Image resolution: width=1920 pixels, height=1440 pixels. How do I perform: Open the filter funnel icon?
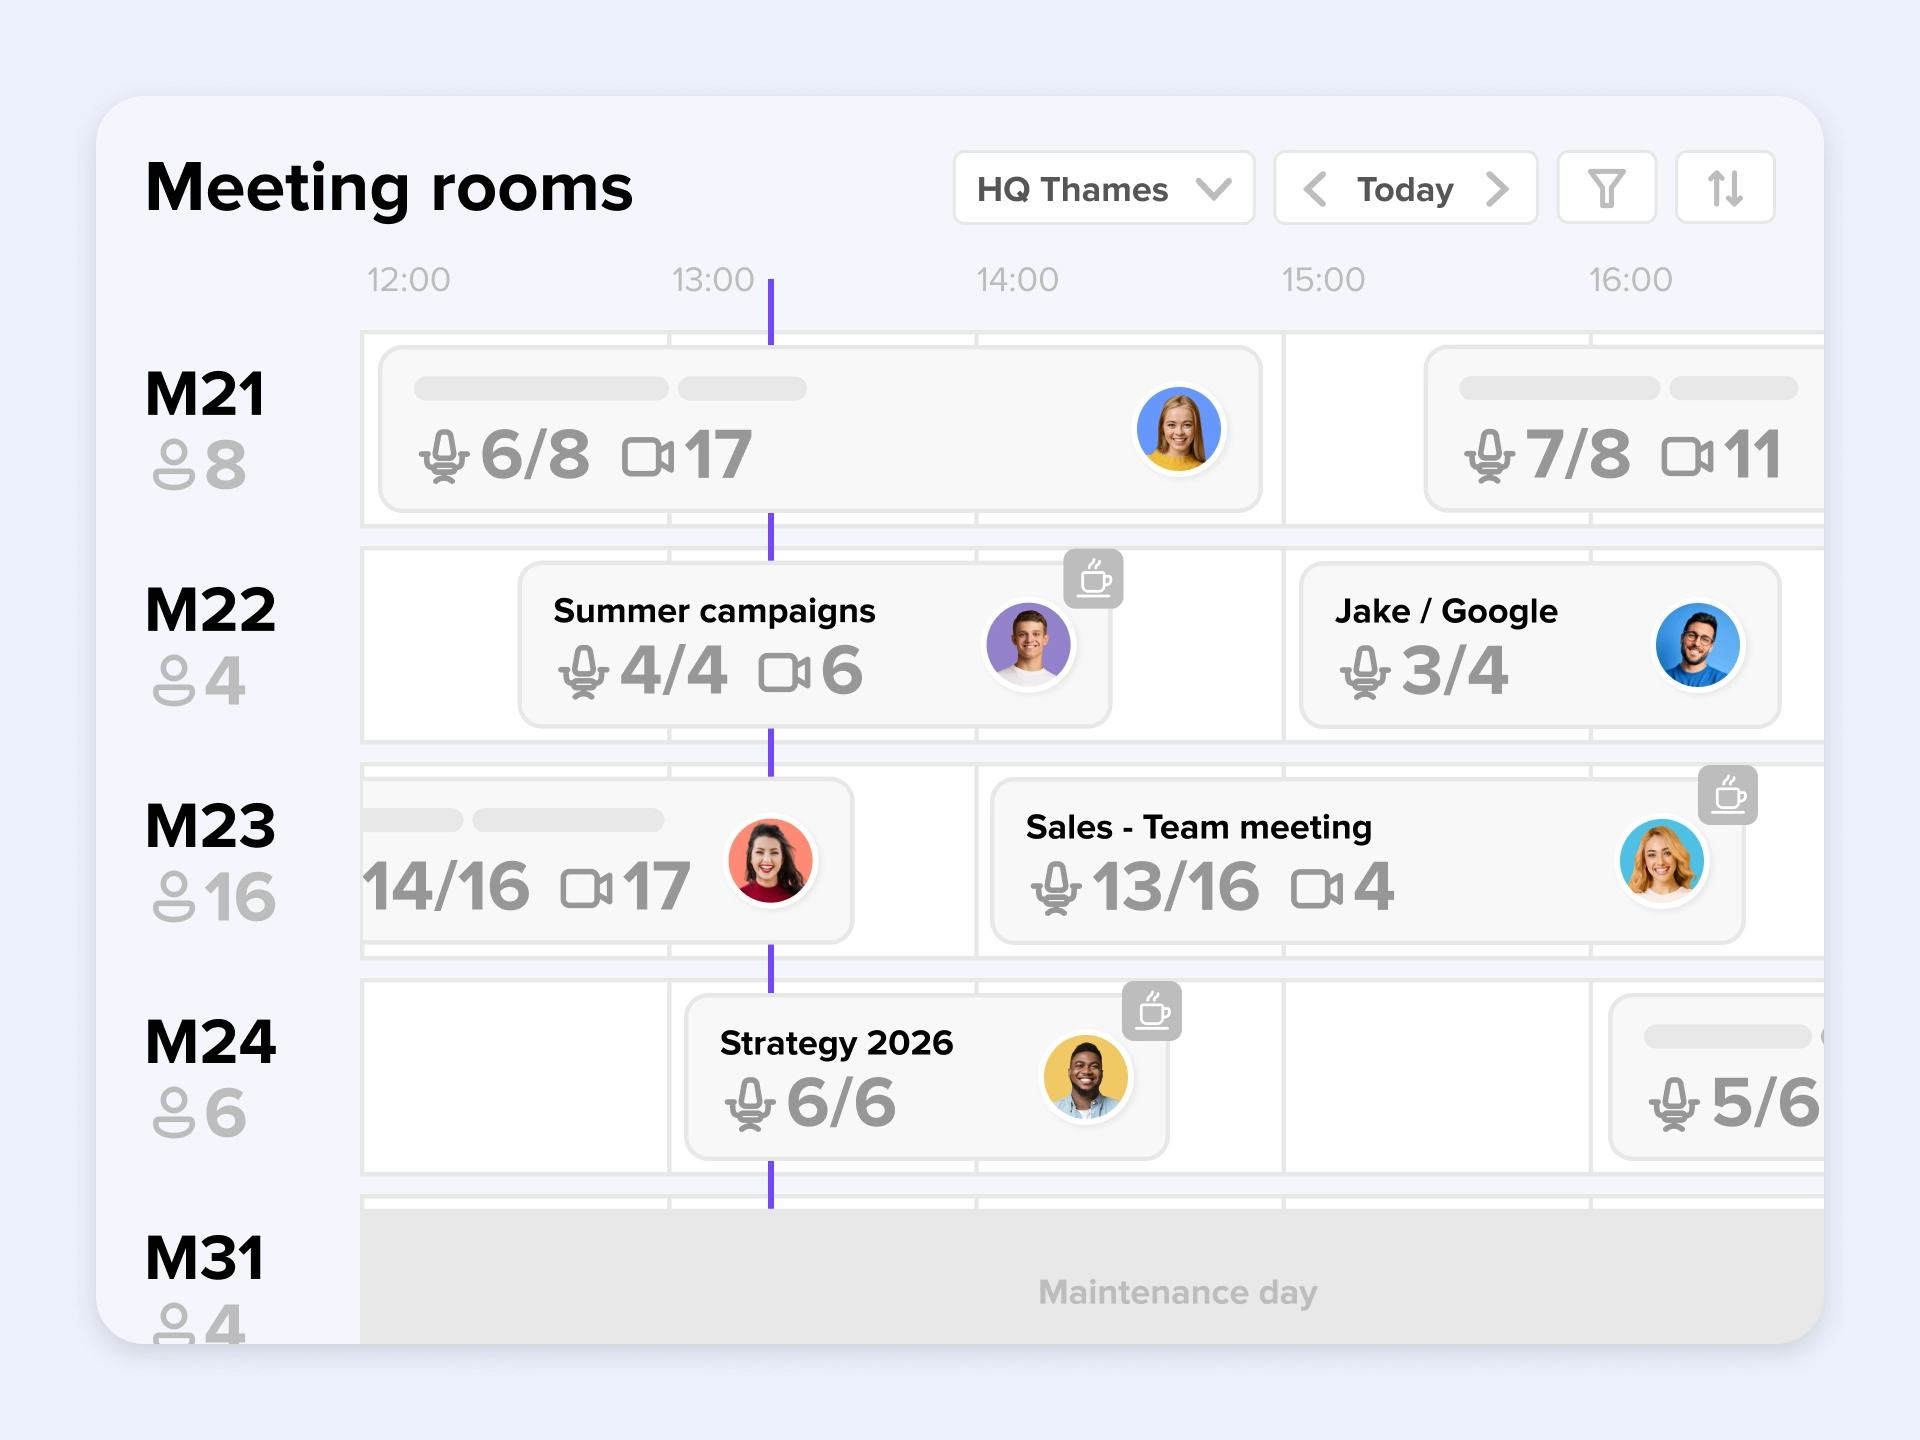pyautogui.click(x=1606, y=188)
